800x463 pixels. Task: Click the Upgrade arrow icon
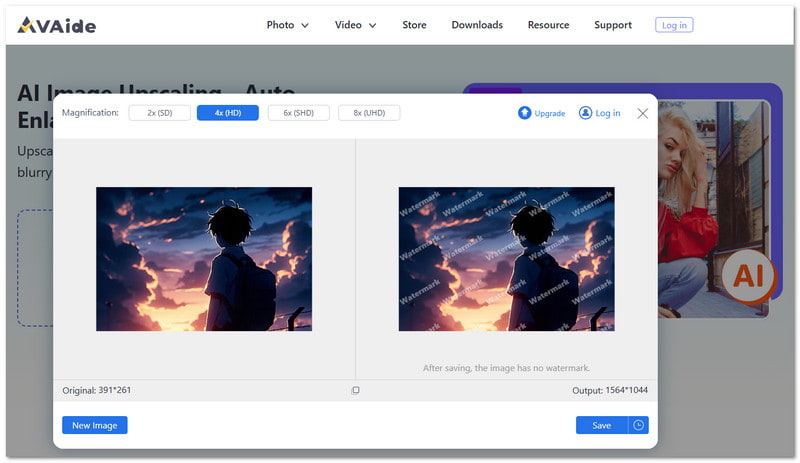[524, 113]
